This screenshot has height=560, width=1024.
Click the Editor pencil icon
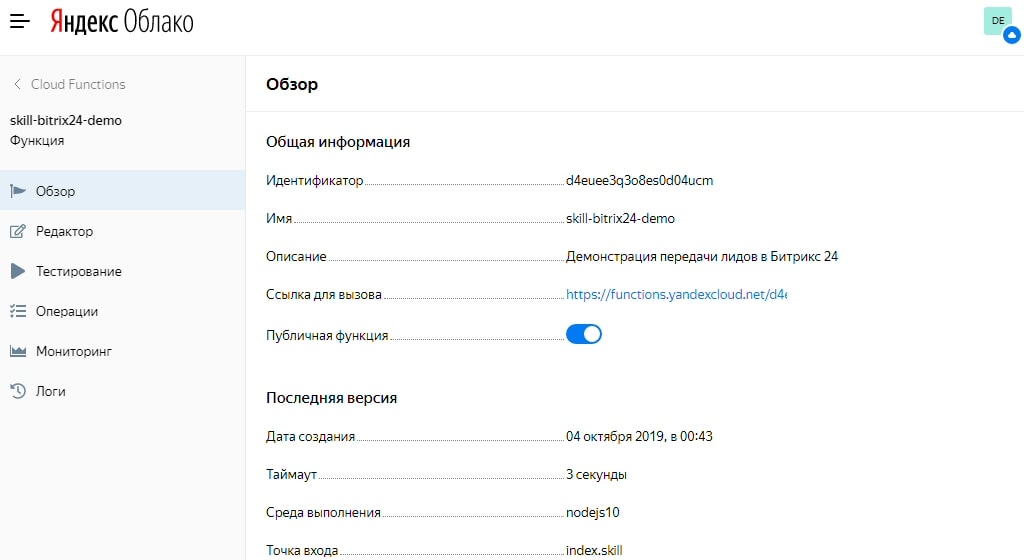(17, 231)
